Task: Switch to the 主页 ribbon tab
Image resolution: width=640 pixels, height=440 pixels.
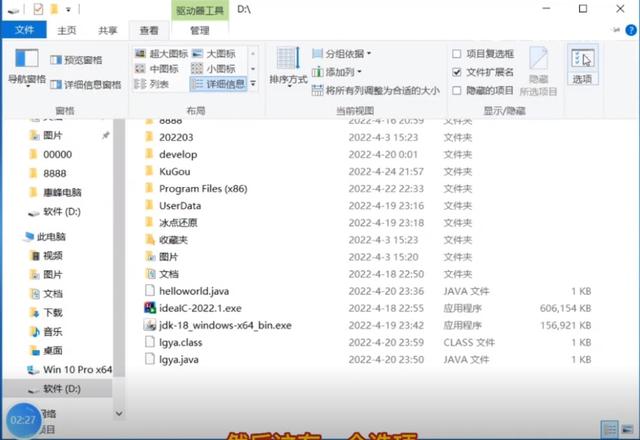Action: 67,30
